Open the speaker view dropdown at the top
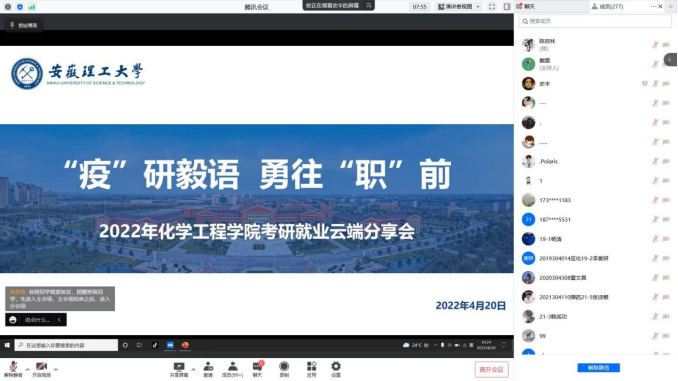This screenshot has width=678, height=381. coord(459,6)
